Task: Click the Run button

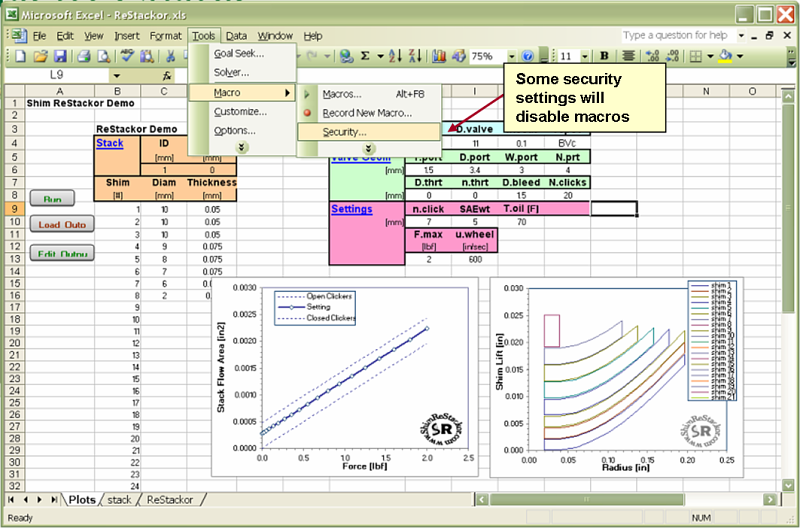Action: [52, 198]
